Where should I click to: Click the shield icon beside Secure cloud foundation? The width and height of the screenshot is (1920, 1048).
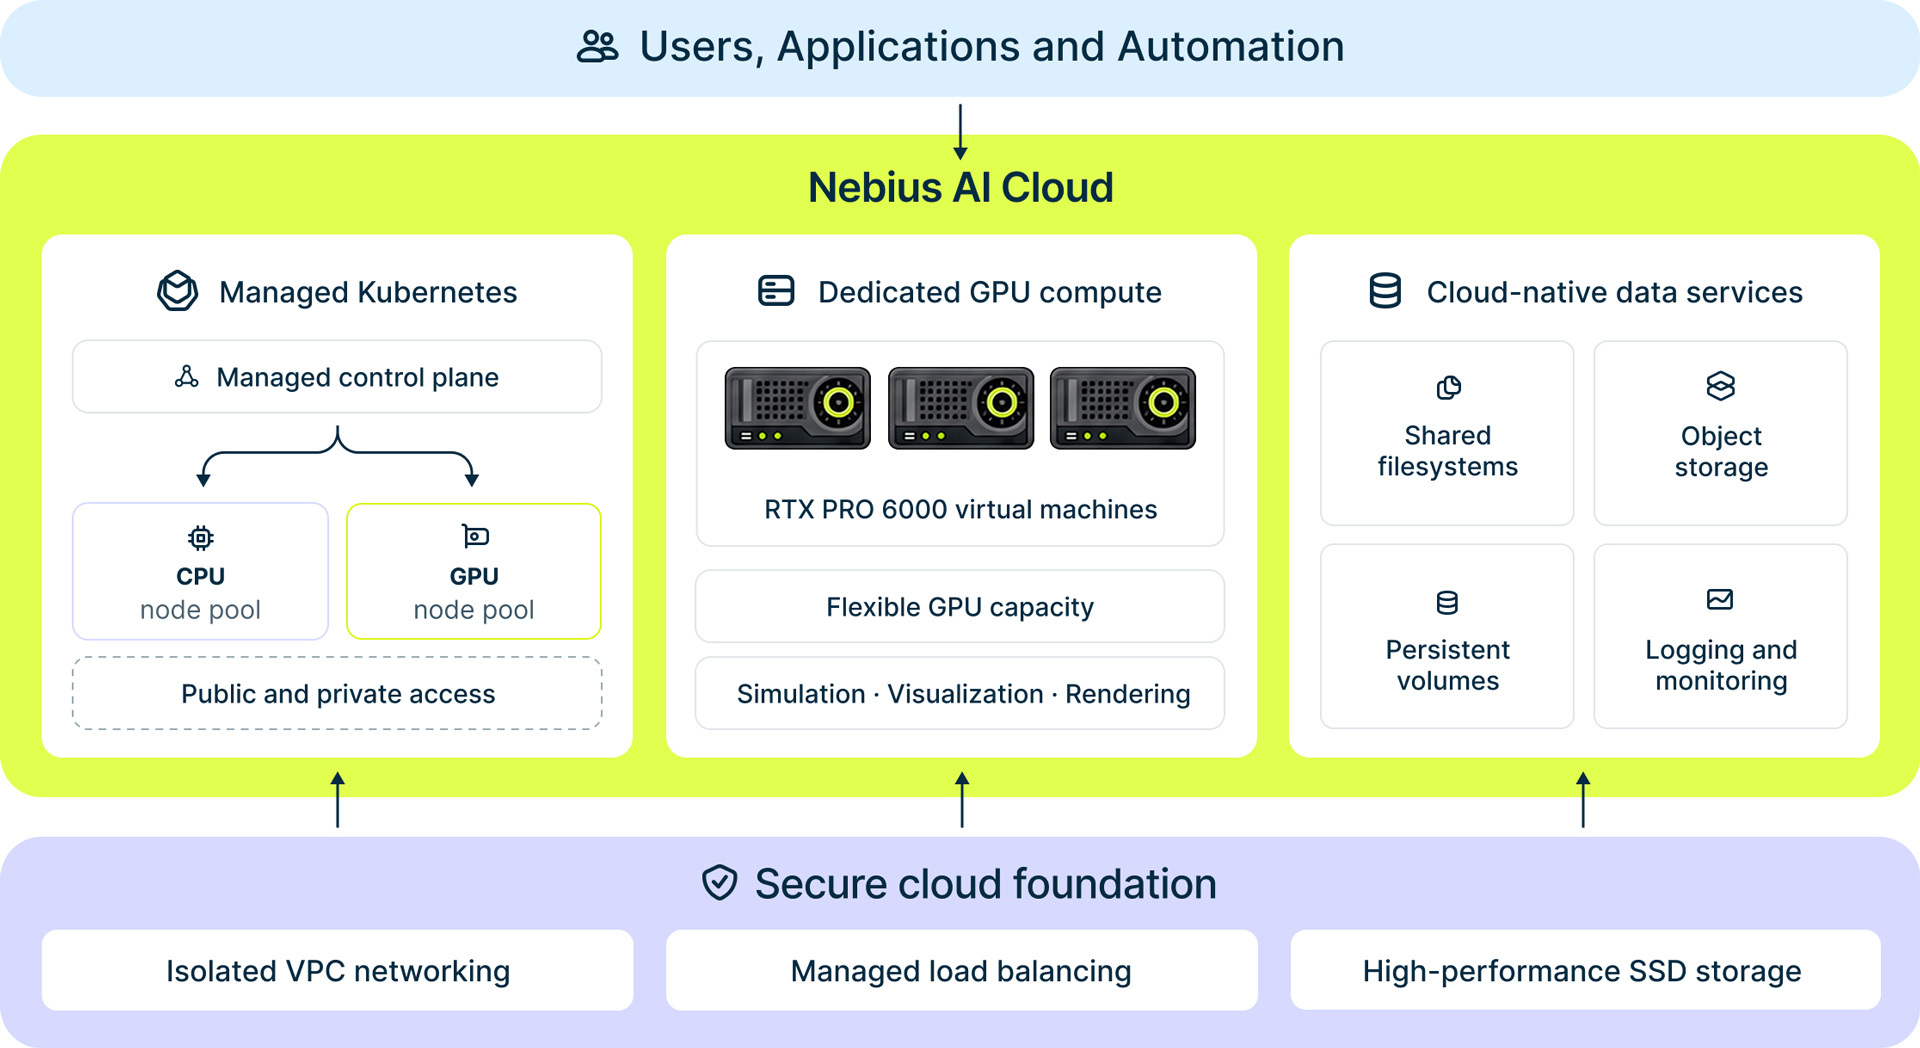719,883
